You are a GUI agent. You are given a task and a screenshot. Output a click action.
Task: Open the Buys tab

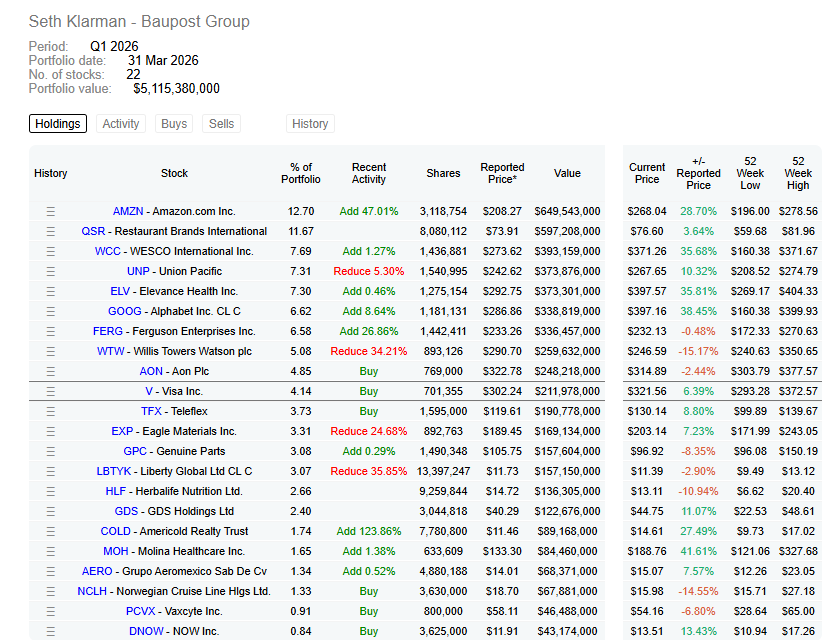174,124
